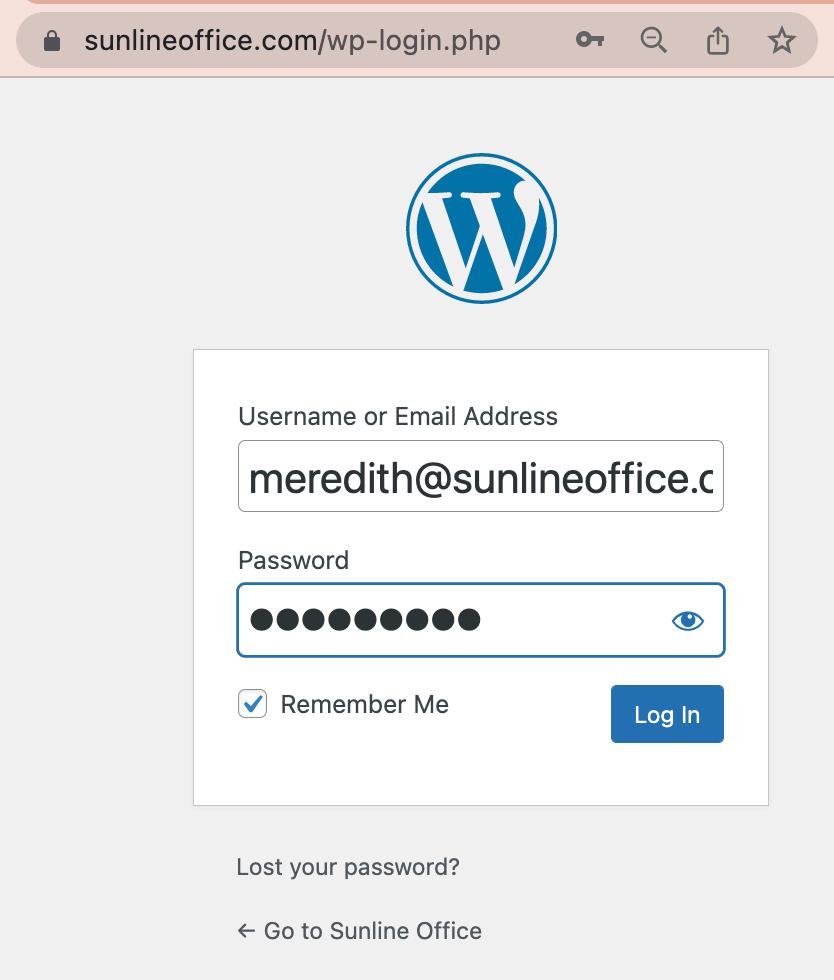This screenshot has height=980, width=834.
Task: Open the Lost your password? link
Action: (x=348, y=867)
